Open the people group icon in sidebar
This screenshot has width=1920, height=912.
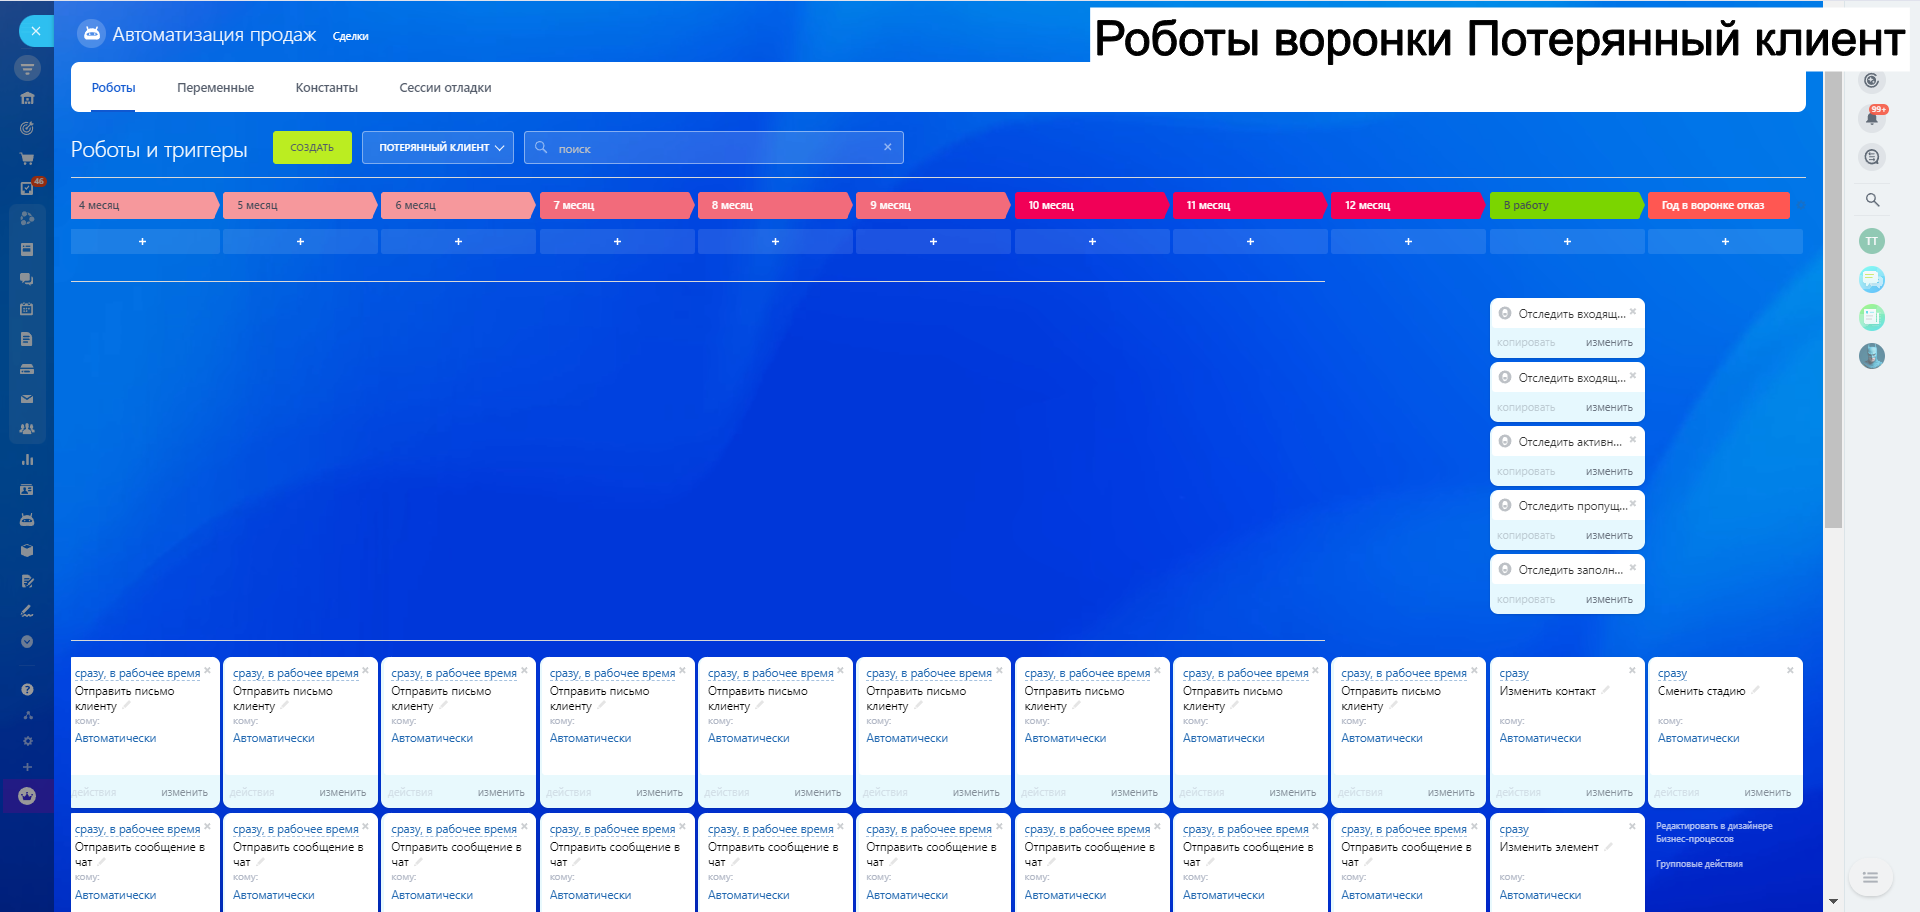click(27, 429)
